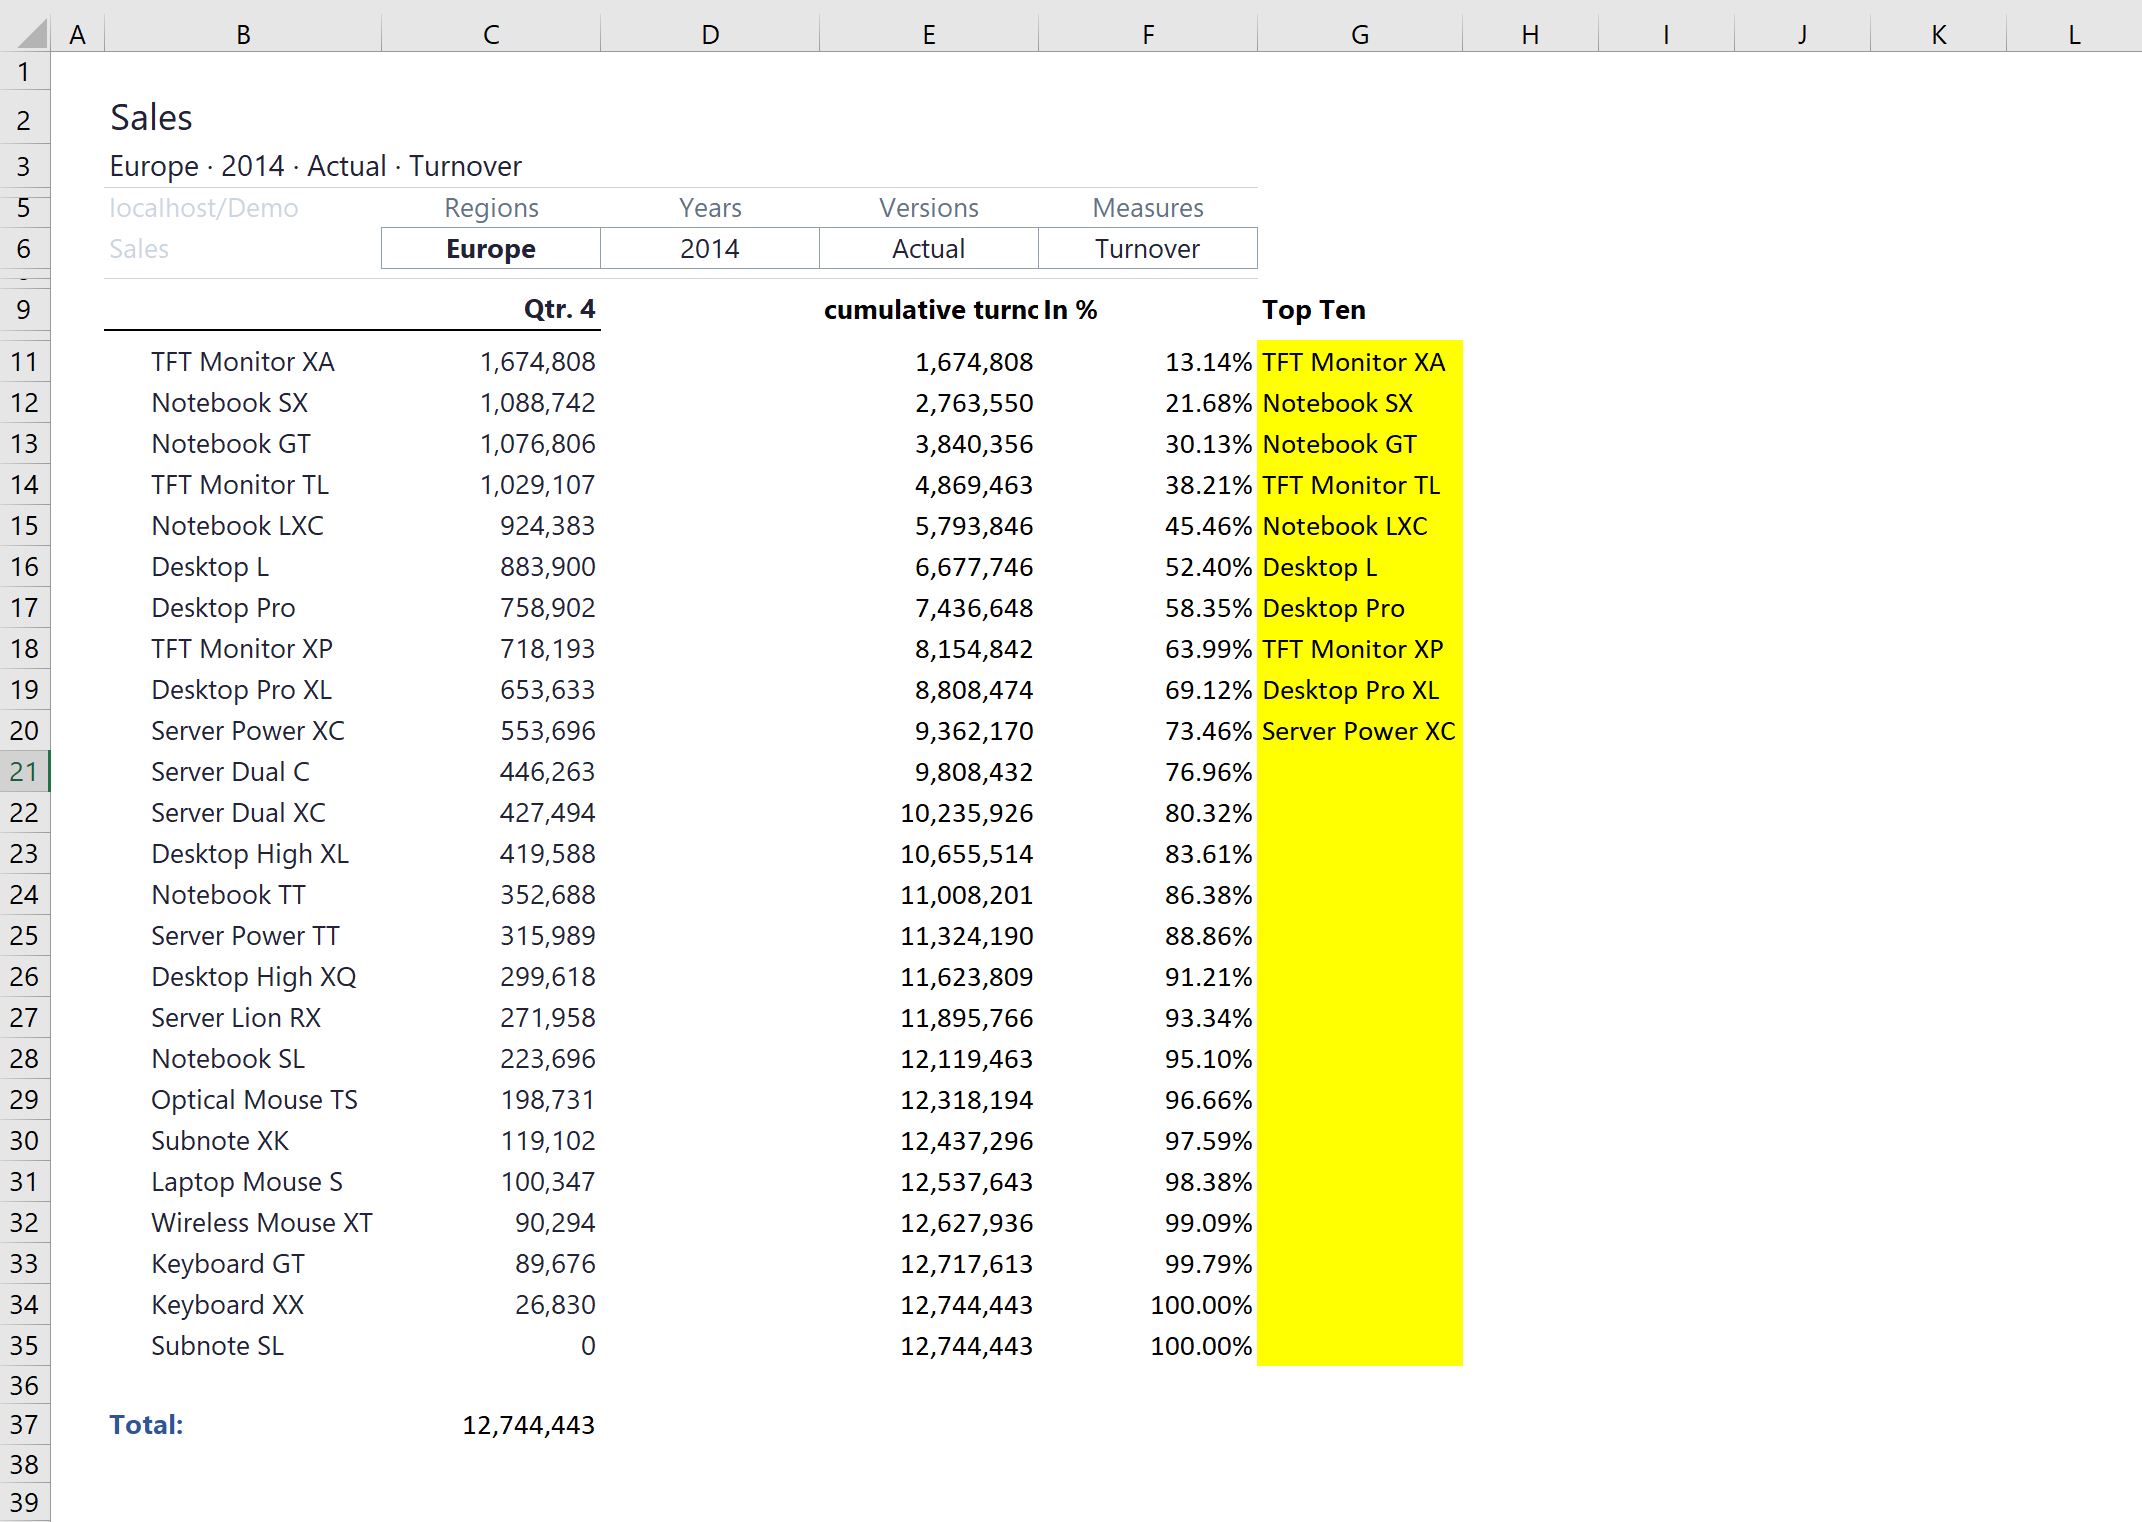Open the Europe region selector cell
Image resolution: width=2142 pixels, height=1522 pixels.
(491, 249)
